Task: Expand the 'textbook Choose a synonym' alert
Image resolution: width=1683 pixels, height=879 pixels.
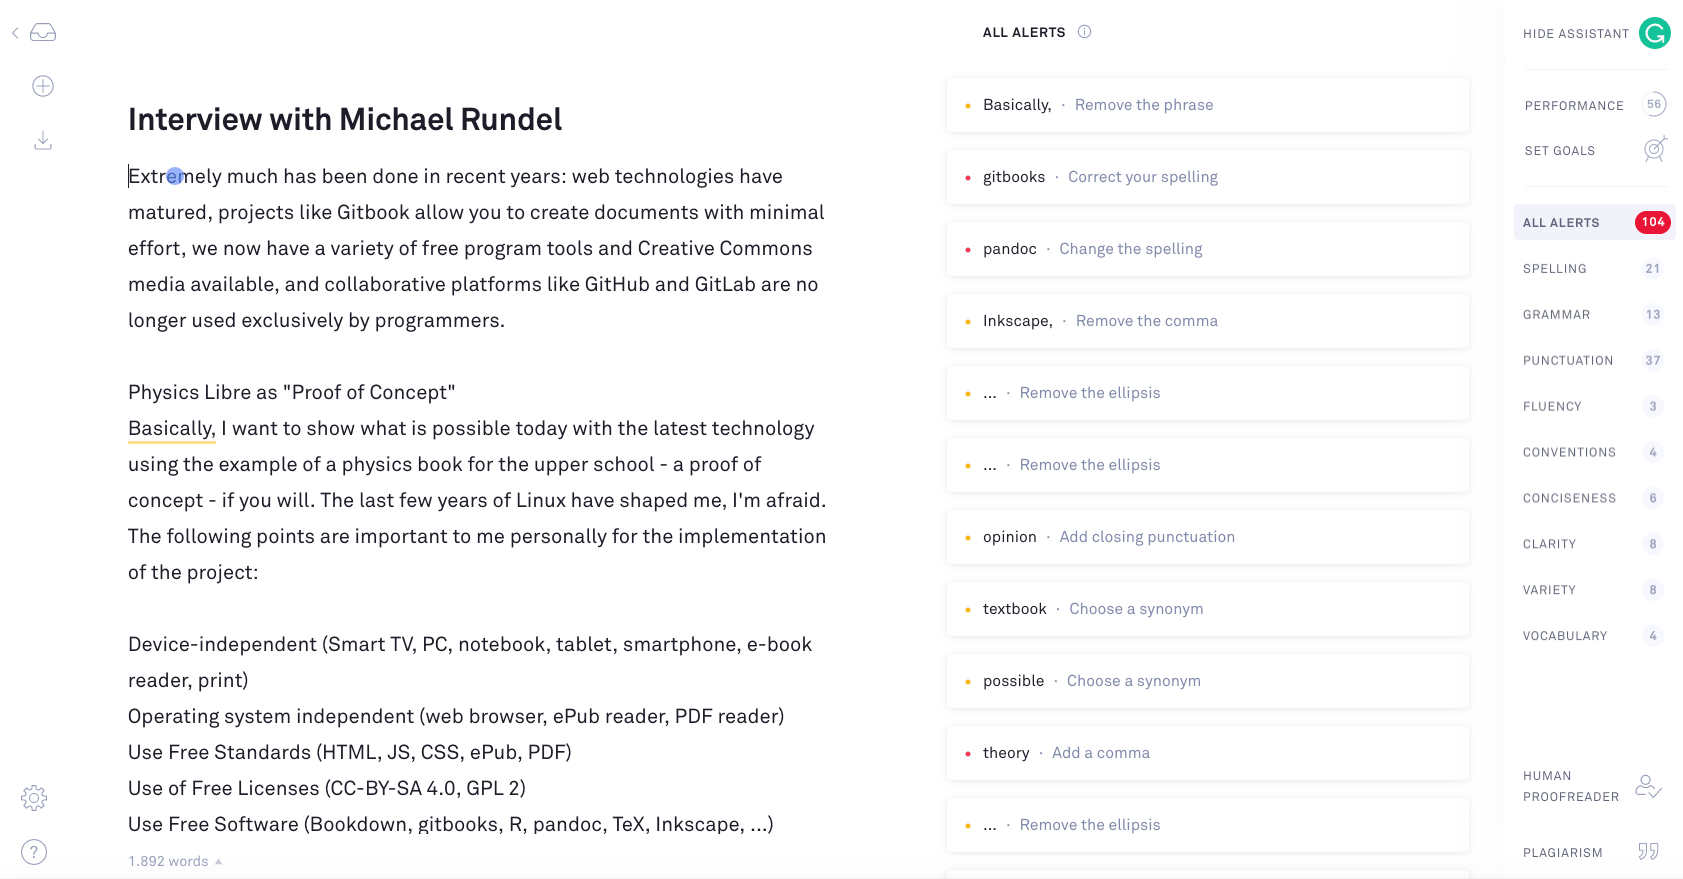Action: pyautogui.click(x=1208, y=609)
